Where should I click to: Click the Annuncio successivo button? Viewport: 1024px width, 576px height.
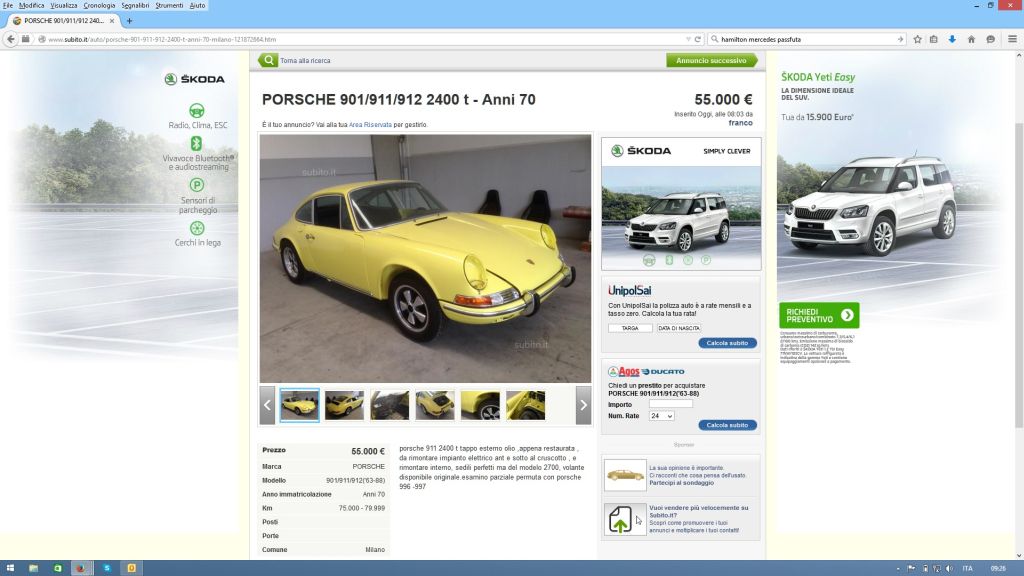point(711,60)
